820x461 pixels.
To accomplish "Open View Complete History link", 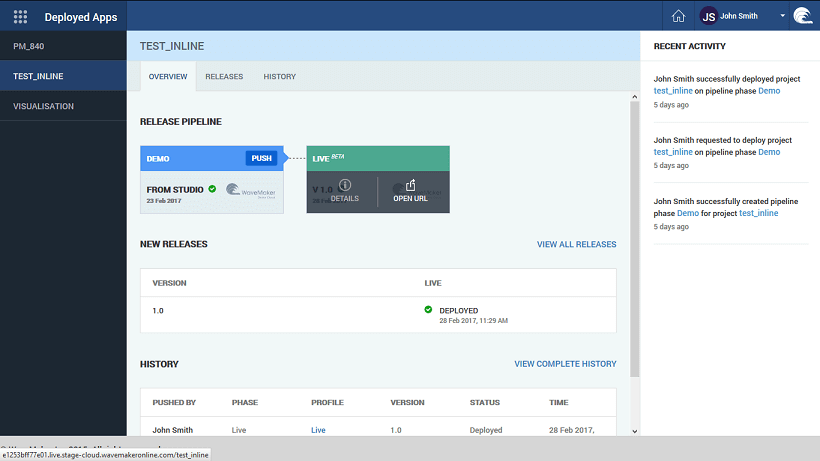I will tap(565, 364).
